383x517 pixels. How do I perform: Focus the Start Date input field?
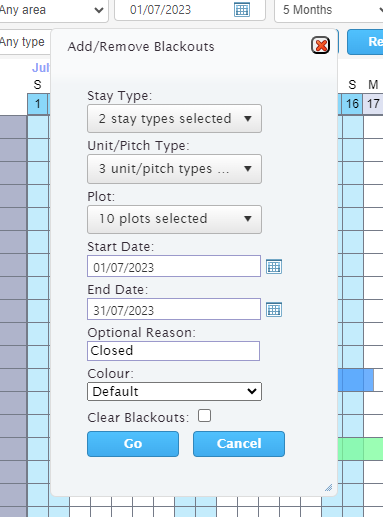pos(174,266)
